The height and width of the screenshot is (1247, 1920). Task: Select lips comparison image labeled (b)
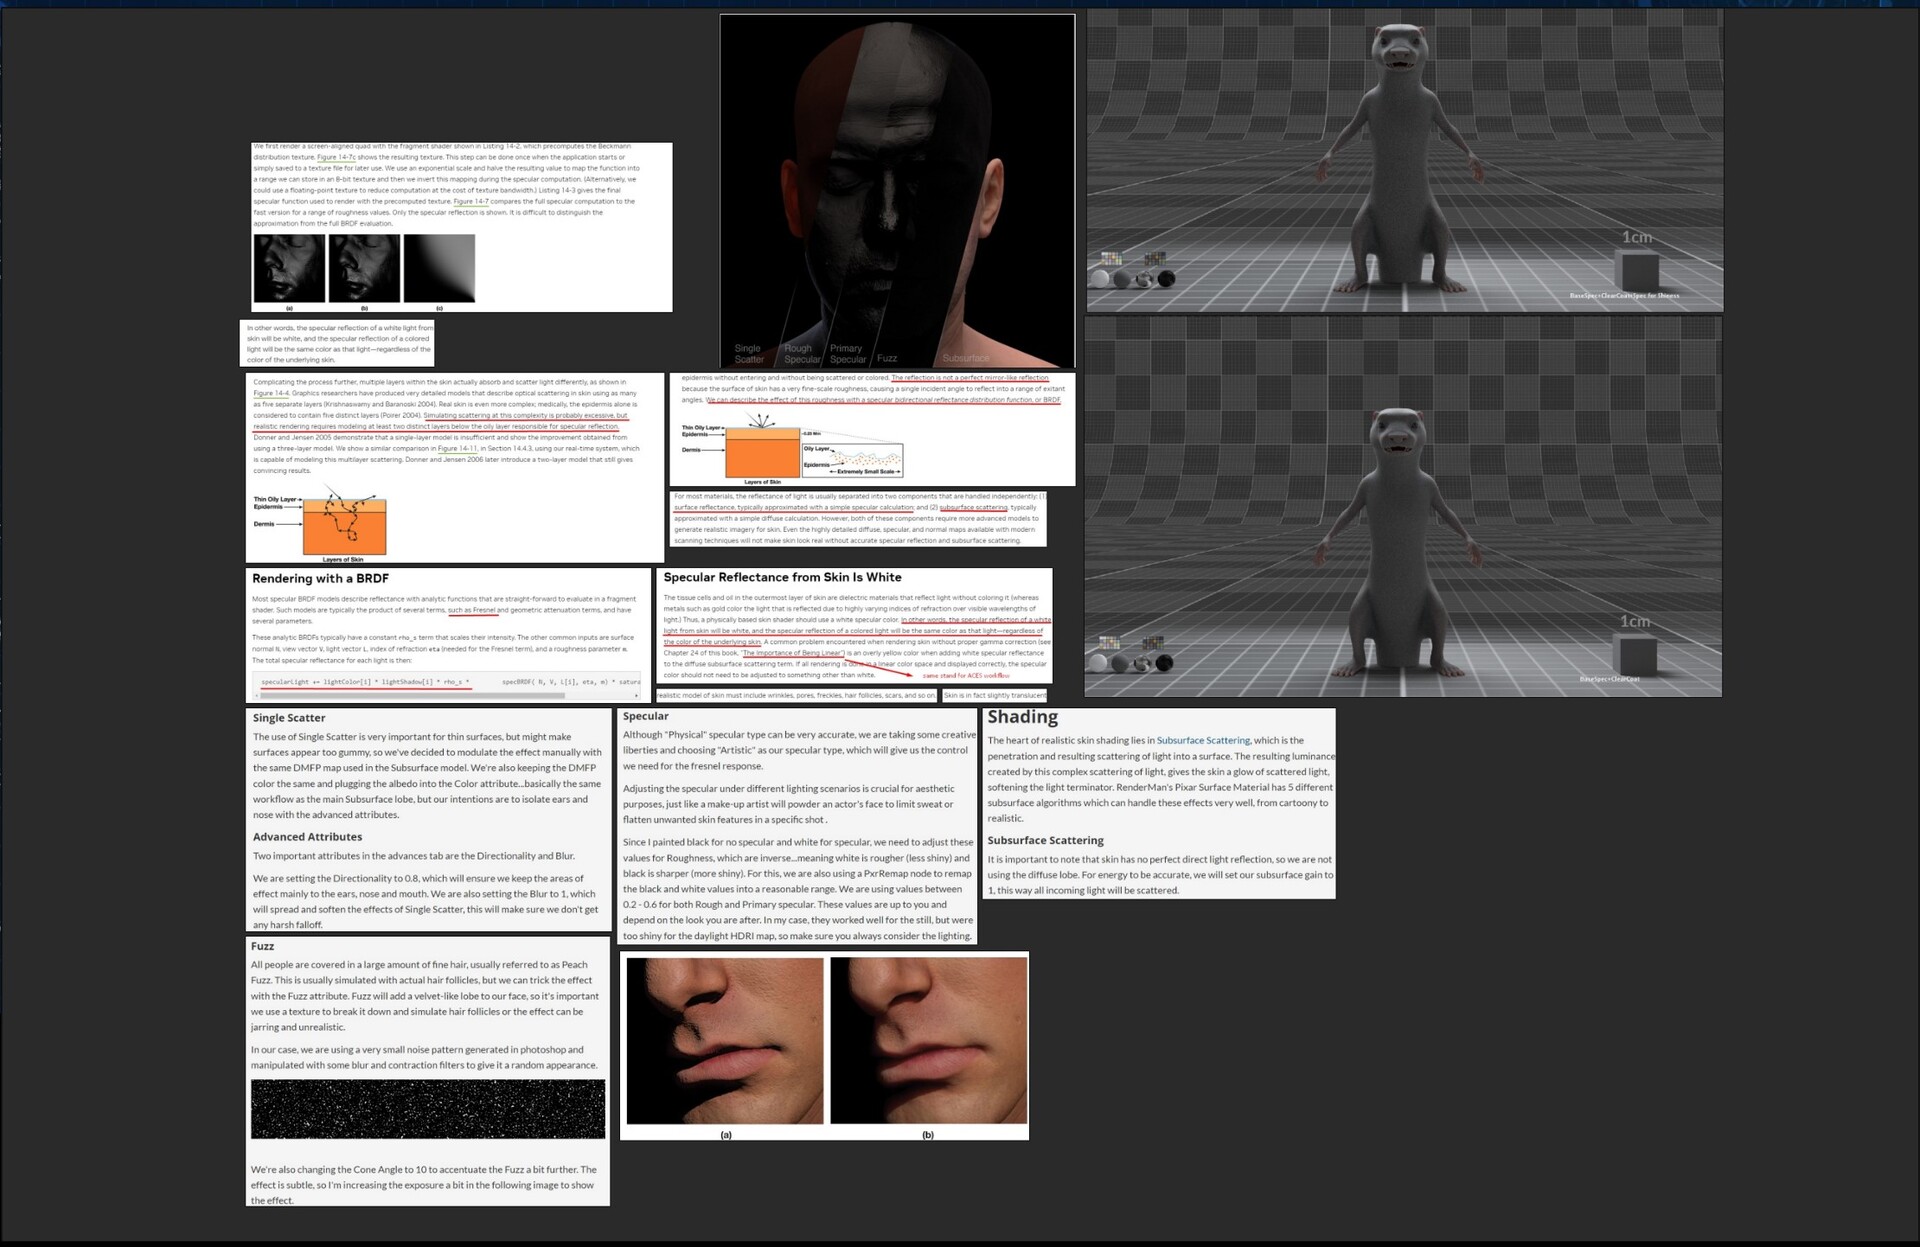(928, 1040)
